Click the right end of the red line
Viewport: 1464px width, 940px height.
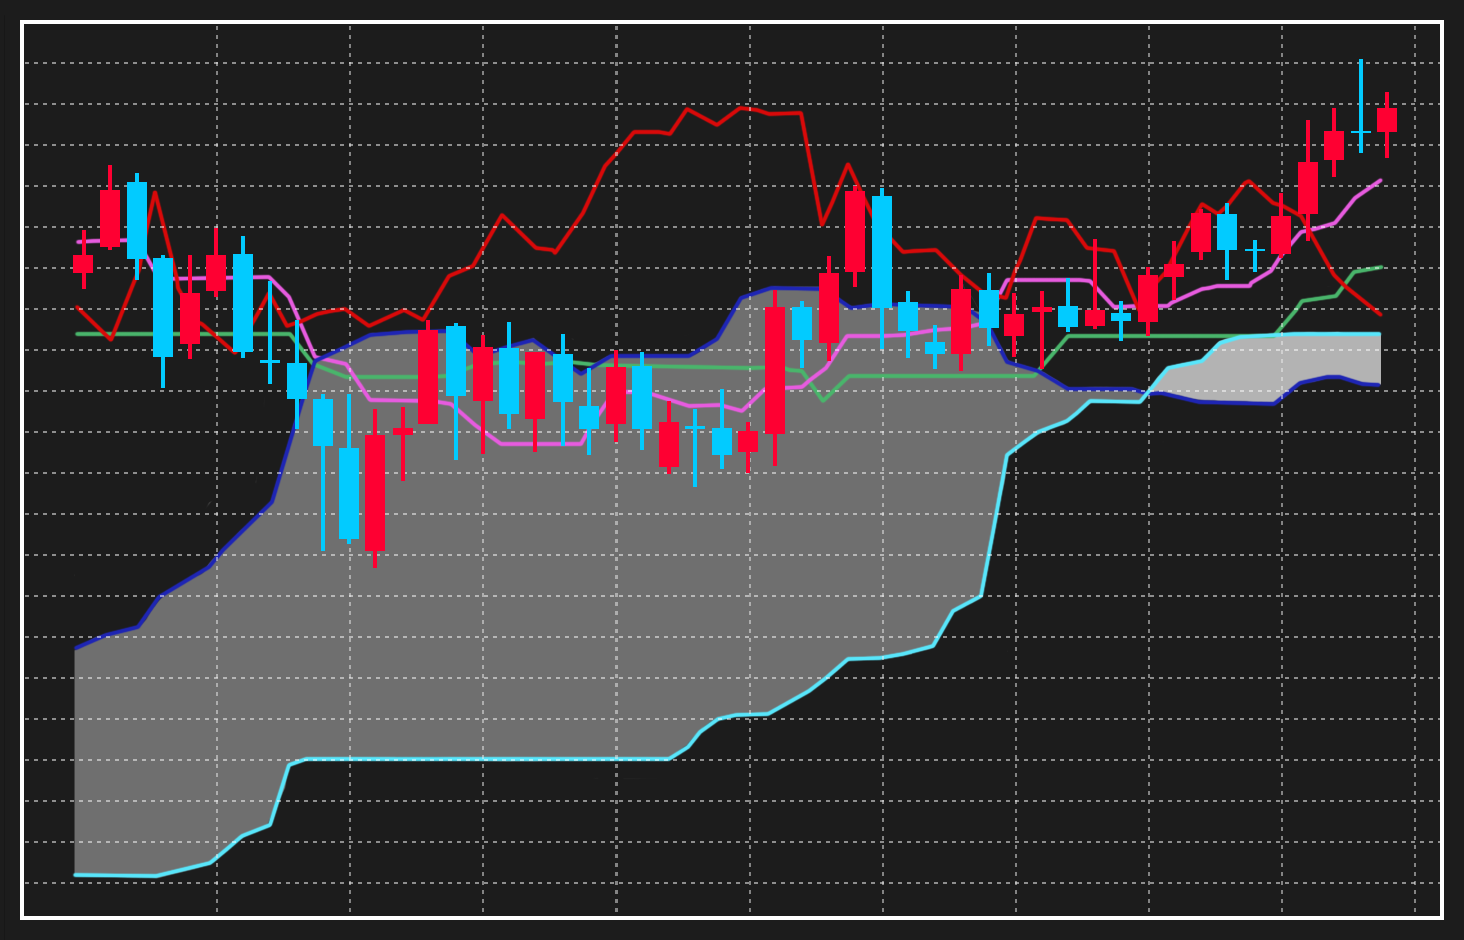(1380, 314)
